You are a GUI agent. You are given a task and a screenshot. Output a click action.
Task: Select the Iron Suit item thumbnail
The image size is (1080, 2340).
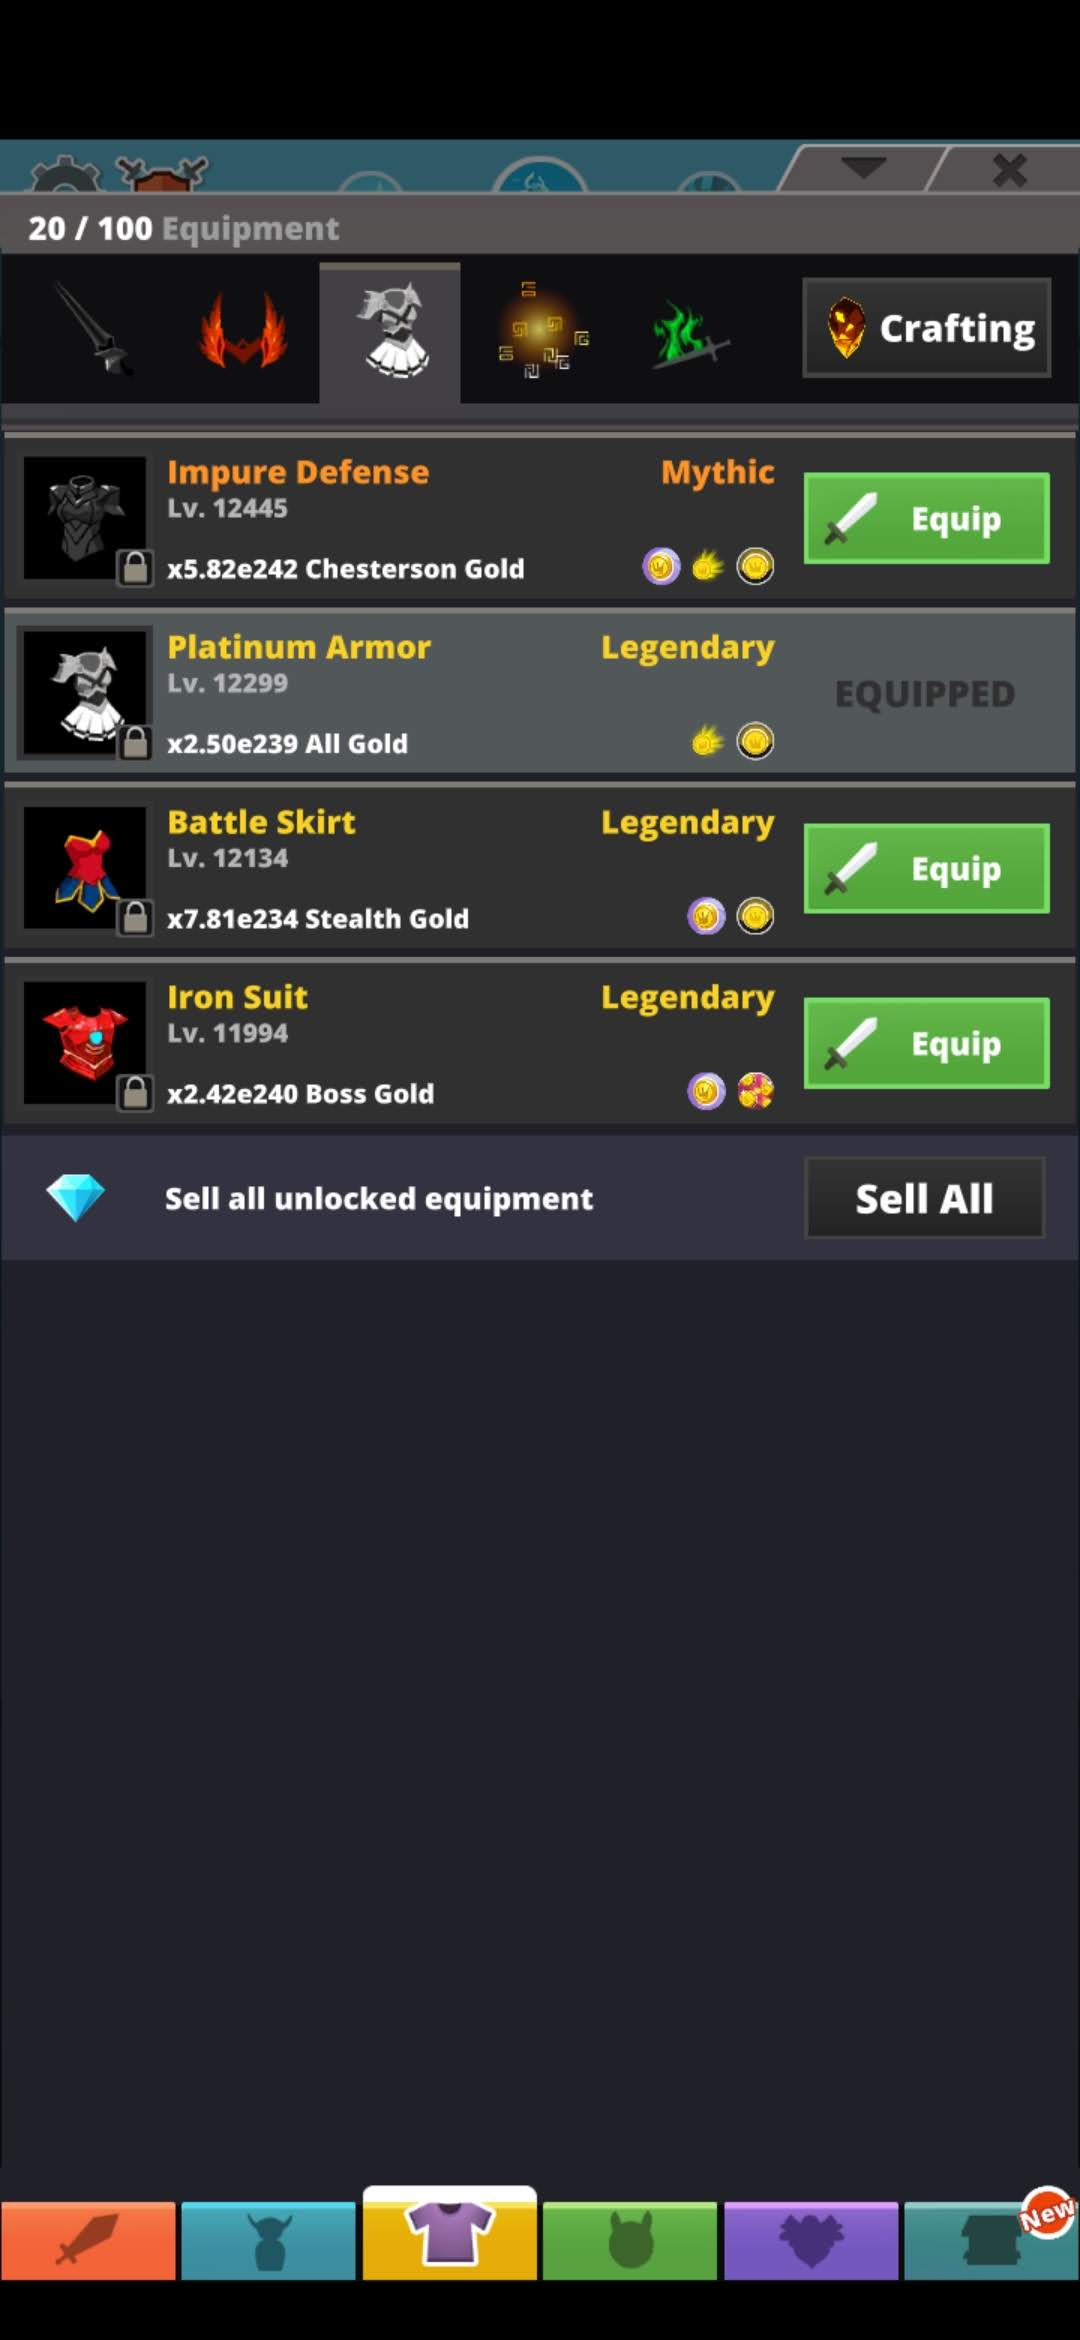85,1043
